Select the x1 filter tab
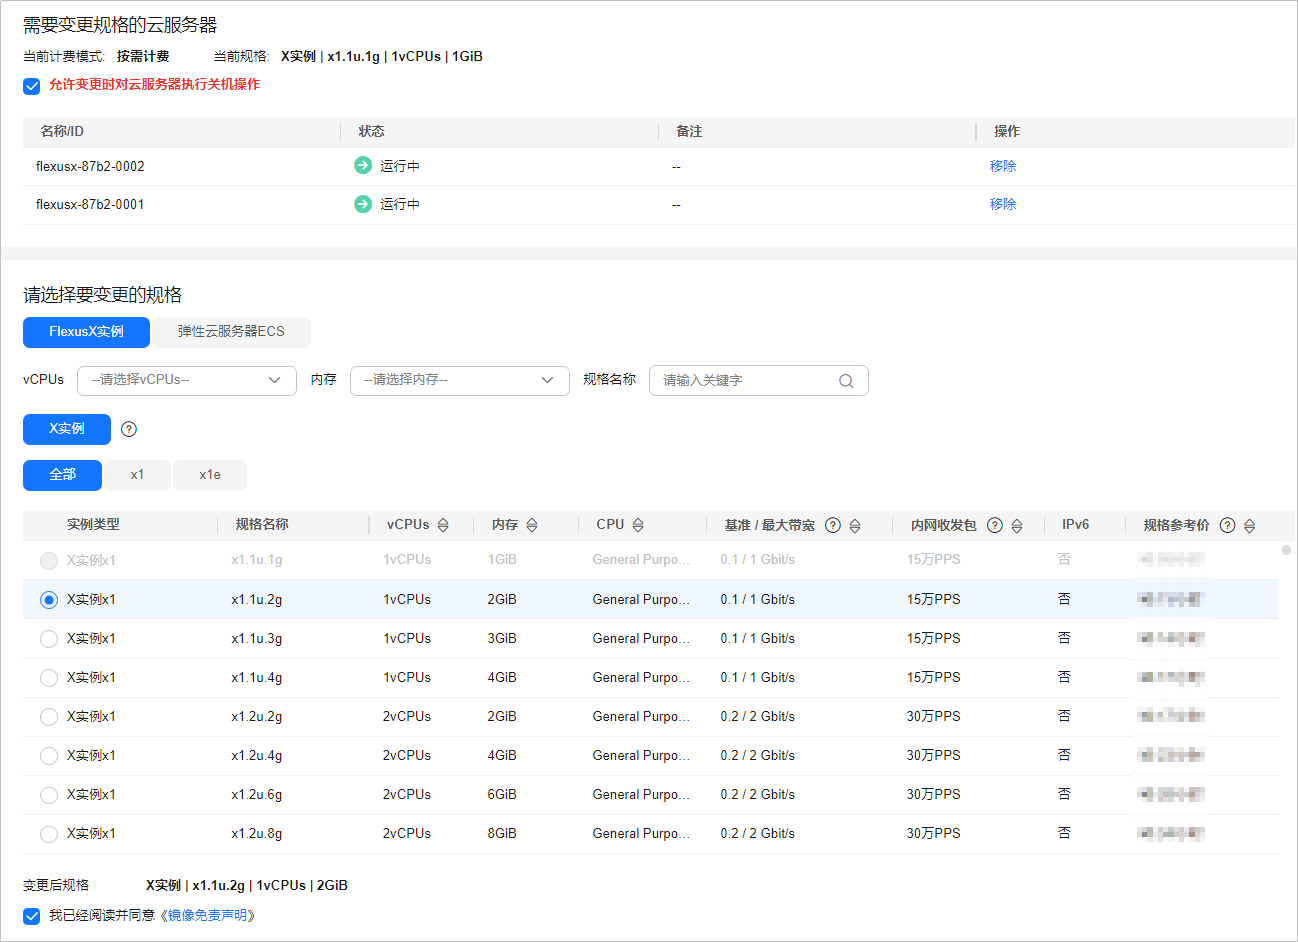Viewport: 1298px width, 942px height. tap(137, 475)
